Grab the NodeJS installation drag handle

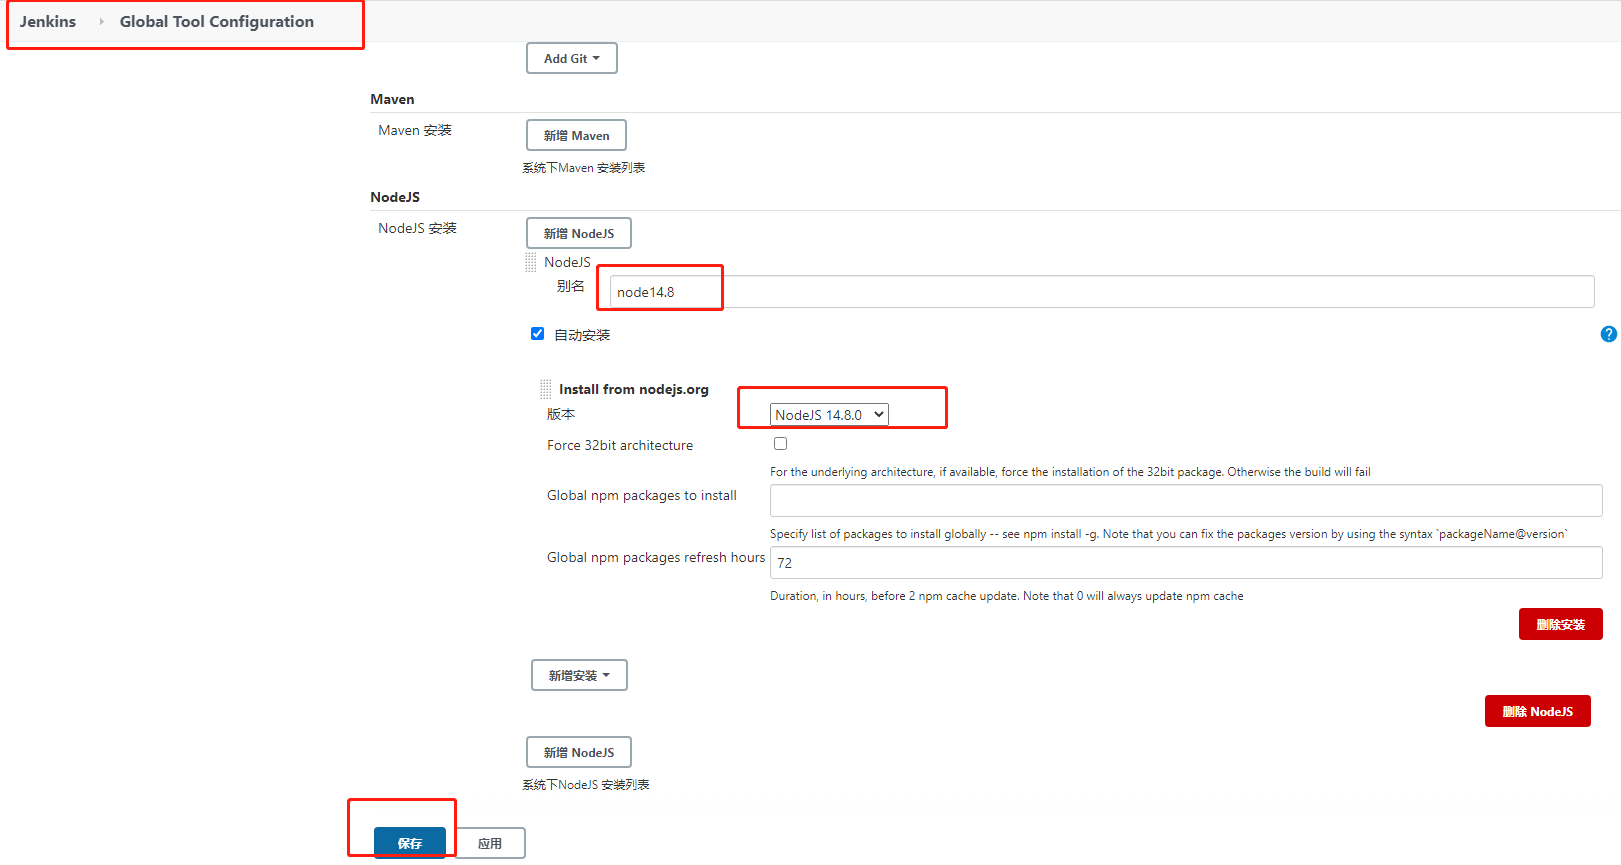[531, 262]
